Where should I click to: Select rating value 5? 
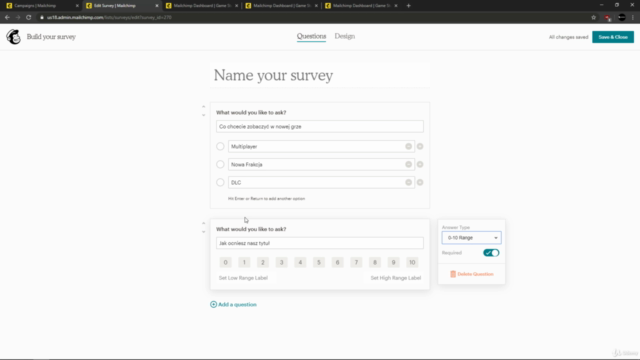point(319,262)
